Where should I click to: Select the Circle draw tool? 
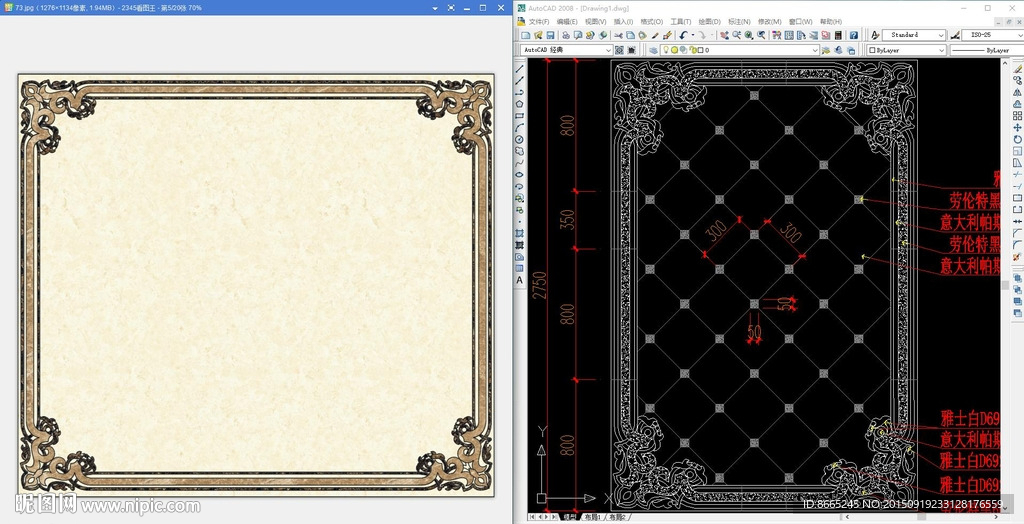(520, 139)
